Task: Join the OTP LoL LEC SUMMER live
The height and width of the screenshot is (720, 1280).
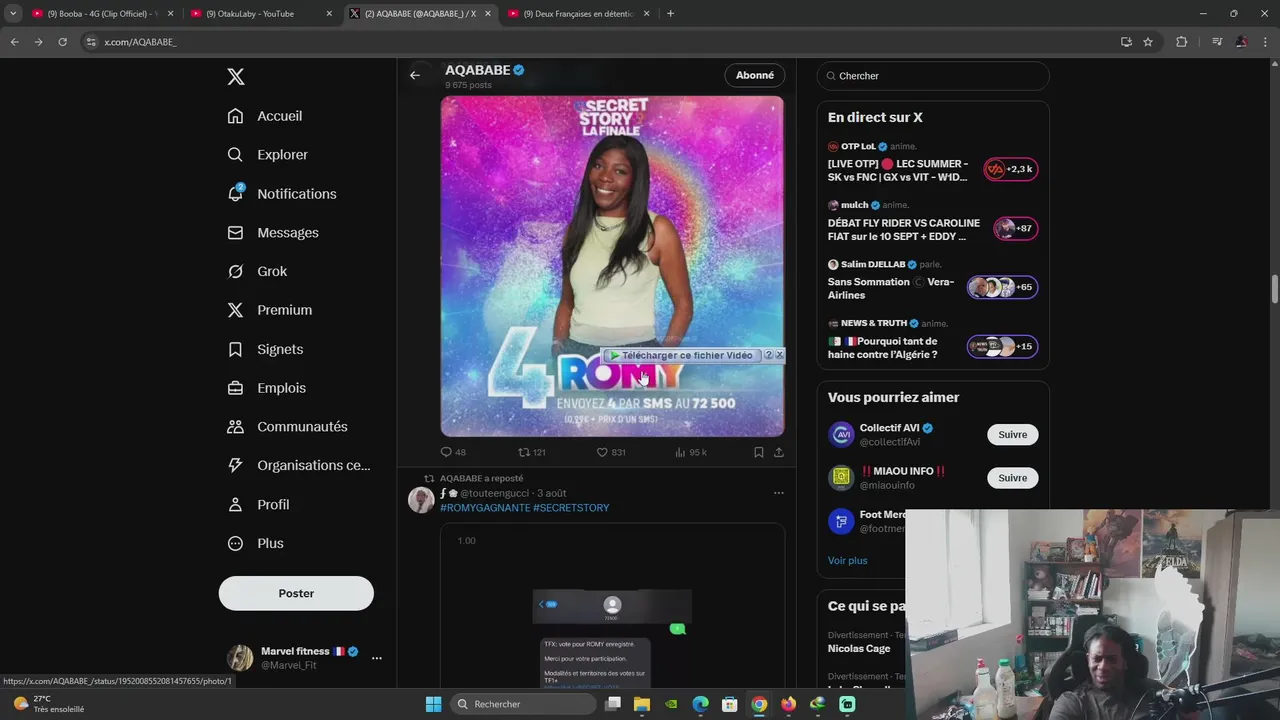Action: coord(900,170)
